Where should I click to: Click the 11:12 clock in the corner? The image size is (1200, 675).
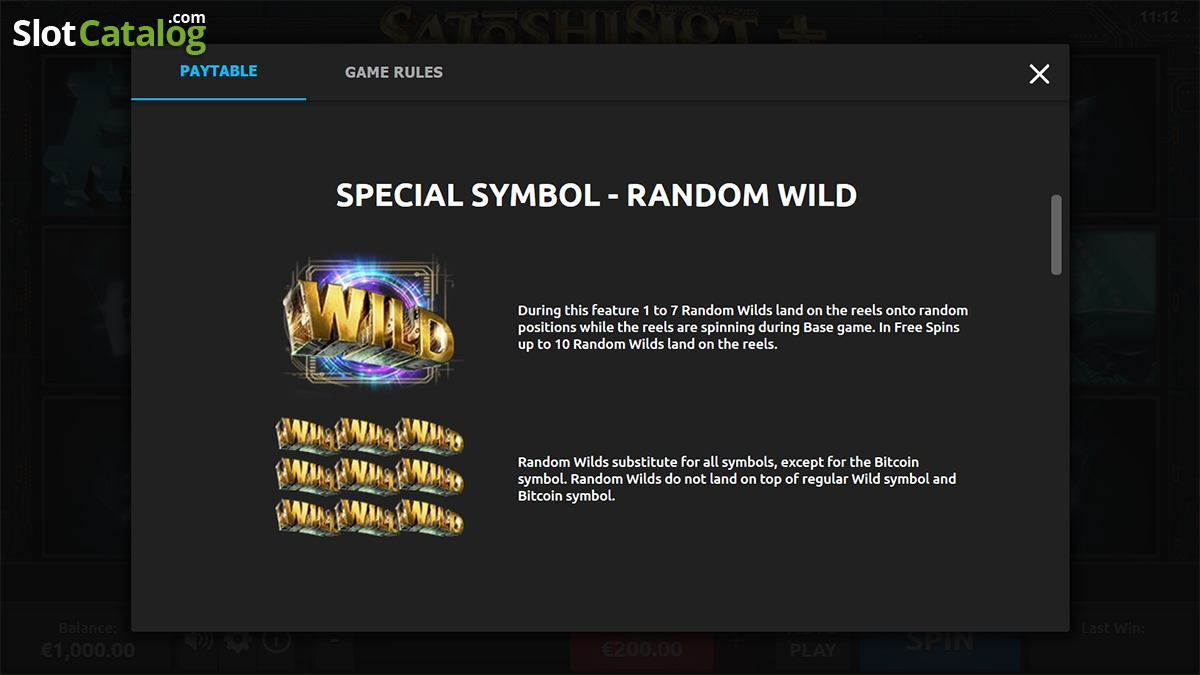click(1157, 17)
